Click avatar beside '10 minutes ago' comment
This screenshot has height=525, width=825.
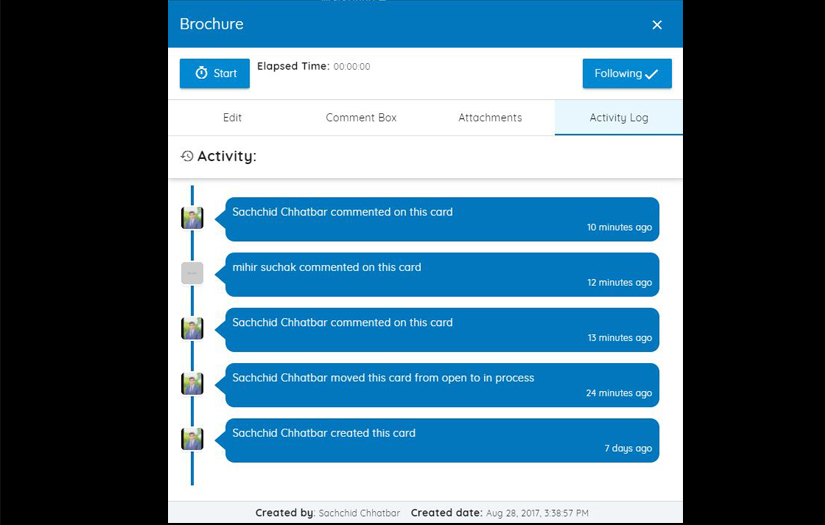coord(192,218)
